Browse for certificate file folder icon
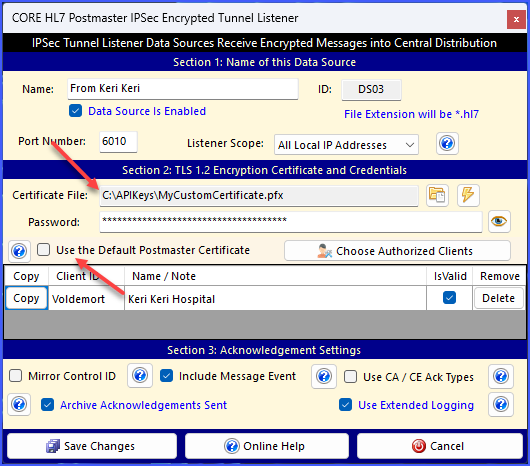This screenshot has width=530, height=466. pos(437,195)
